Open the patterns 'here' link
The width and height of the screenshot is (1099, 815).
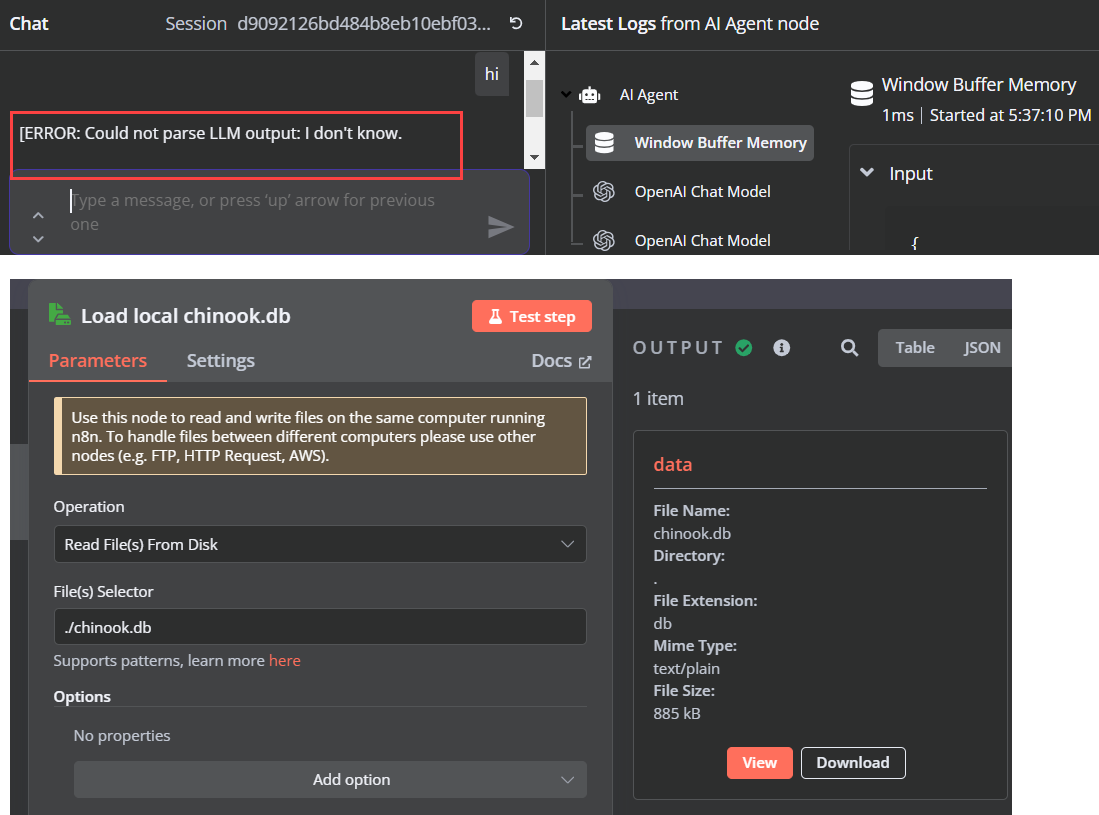click(x=285, y=660)
